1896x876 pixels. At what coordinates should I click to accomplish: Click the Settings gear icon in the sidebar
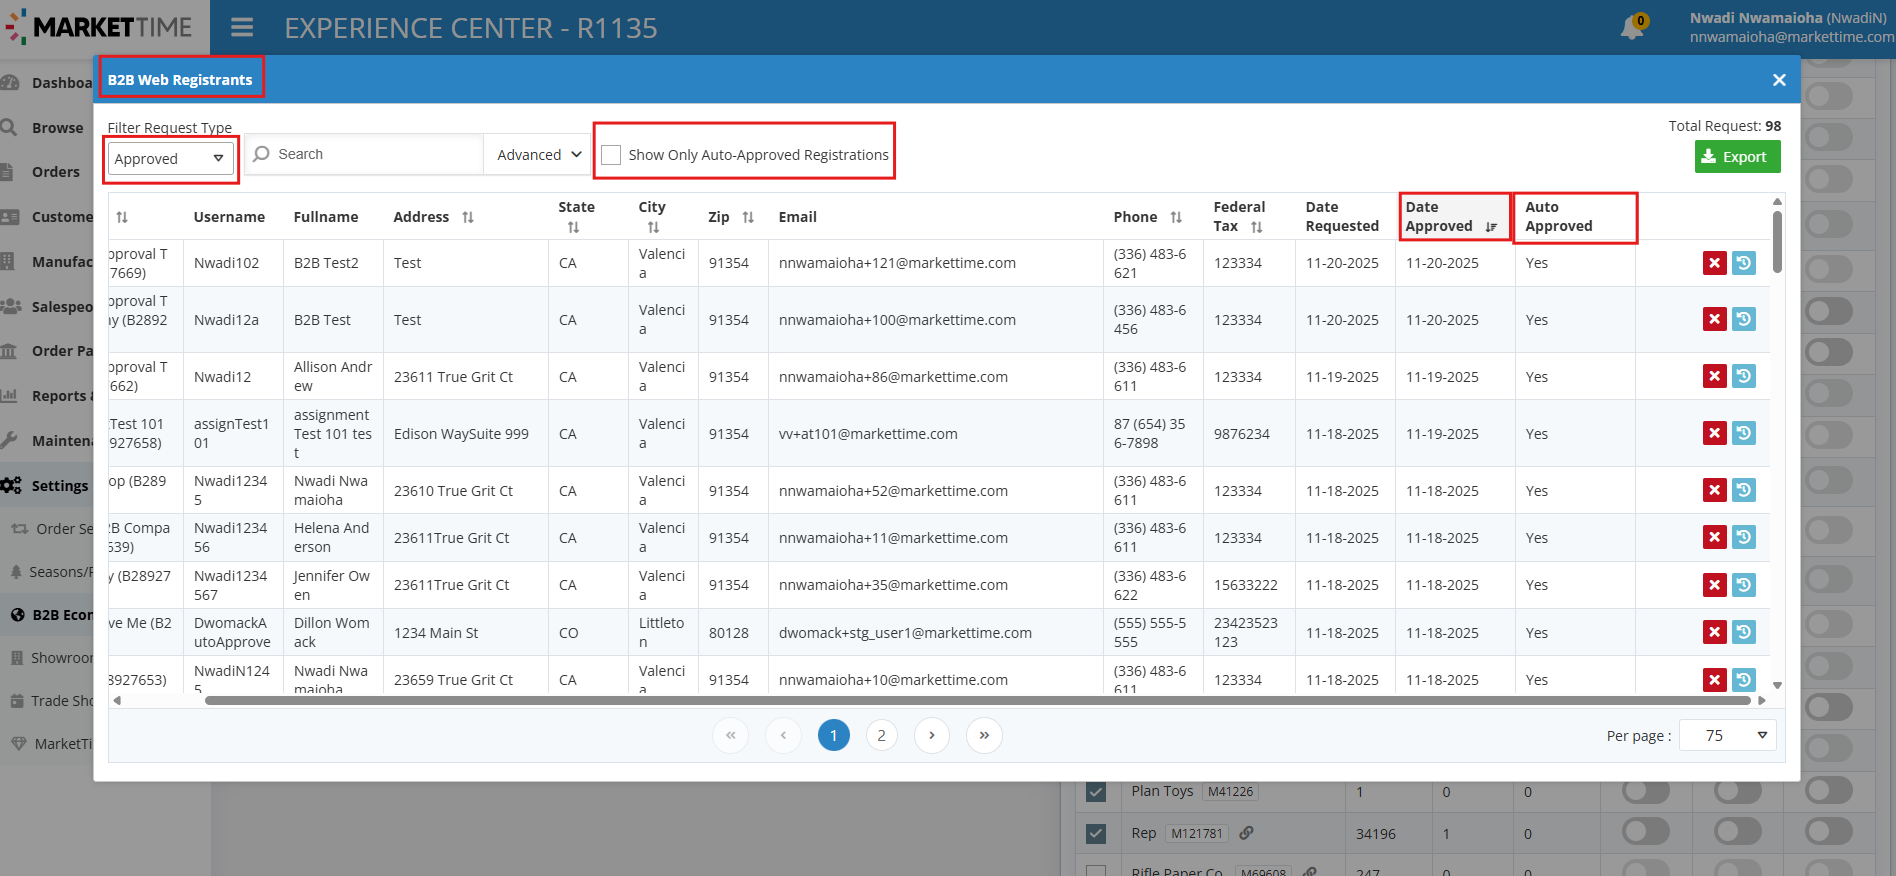11,485
